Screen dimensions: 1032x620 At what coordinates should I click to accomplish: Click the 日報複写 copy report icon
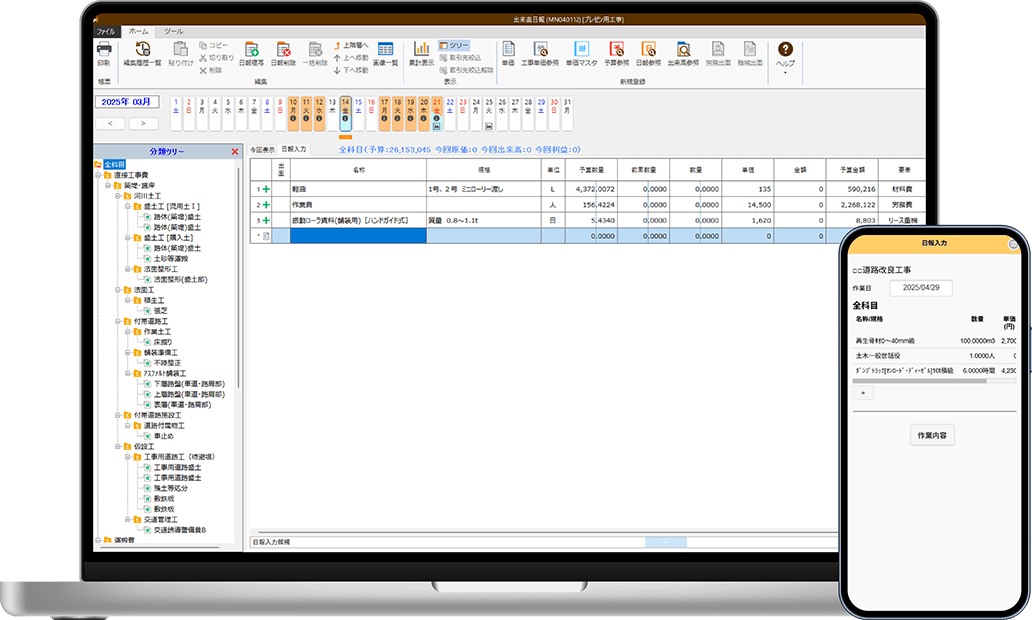coord(252,51)
